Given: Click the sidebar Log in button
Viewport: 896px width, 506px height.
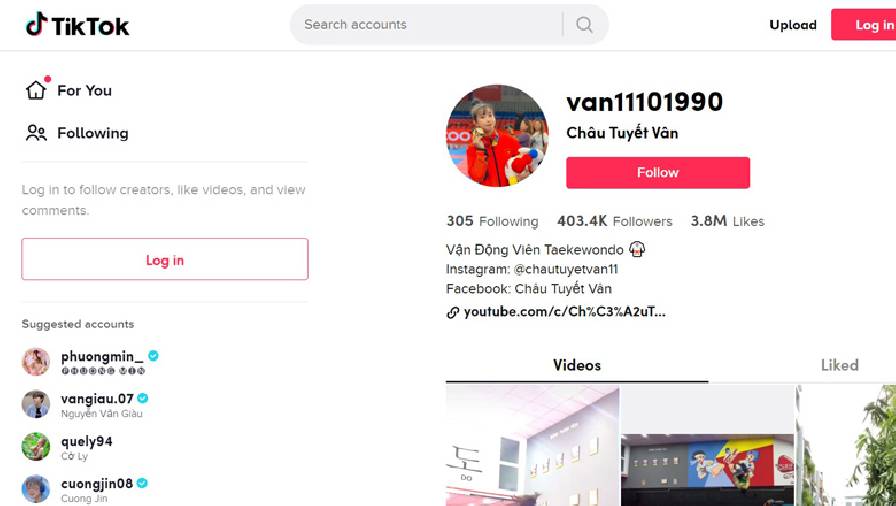Looking at the screenshot, I should point(165,259).
